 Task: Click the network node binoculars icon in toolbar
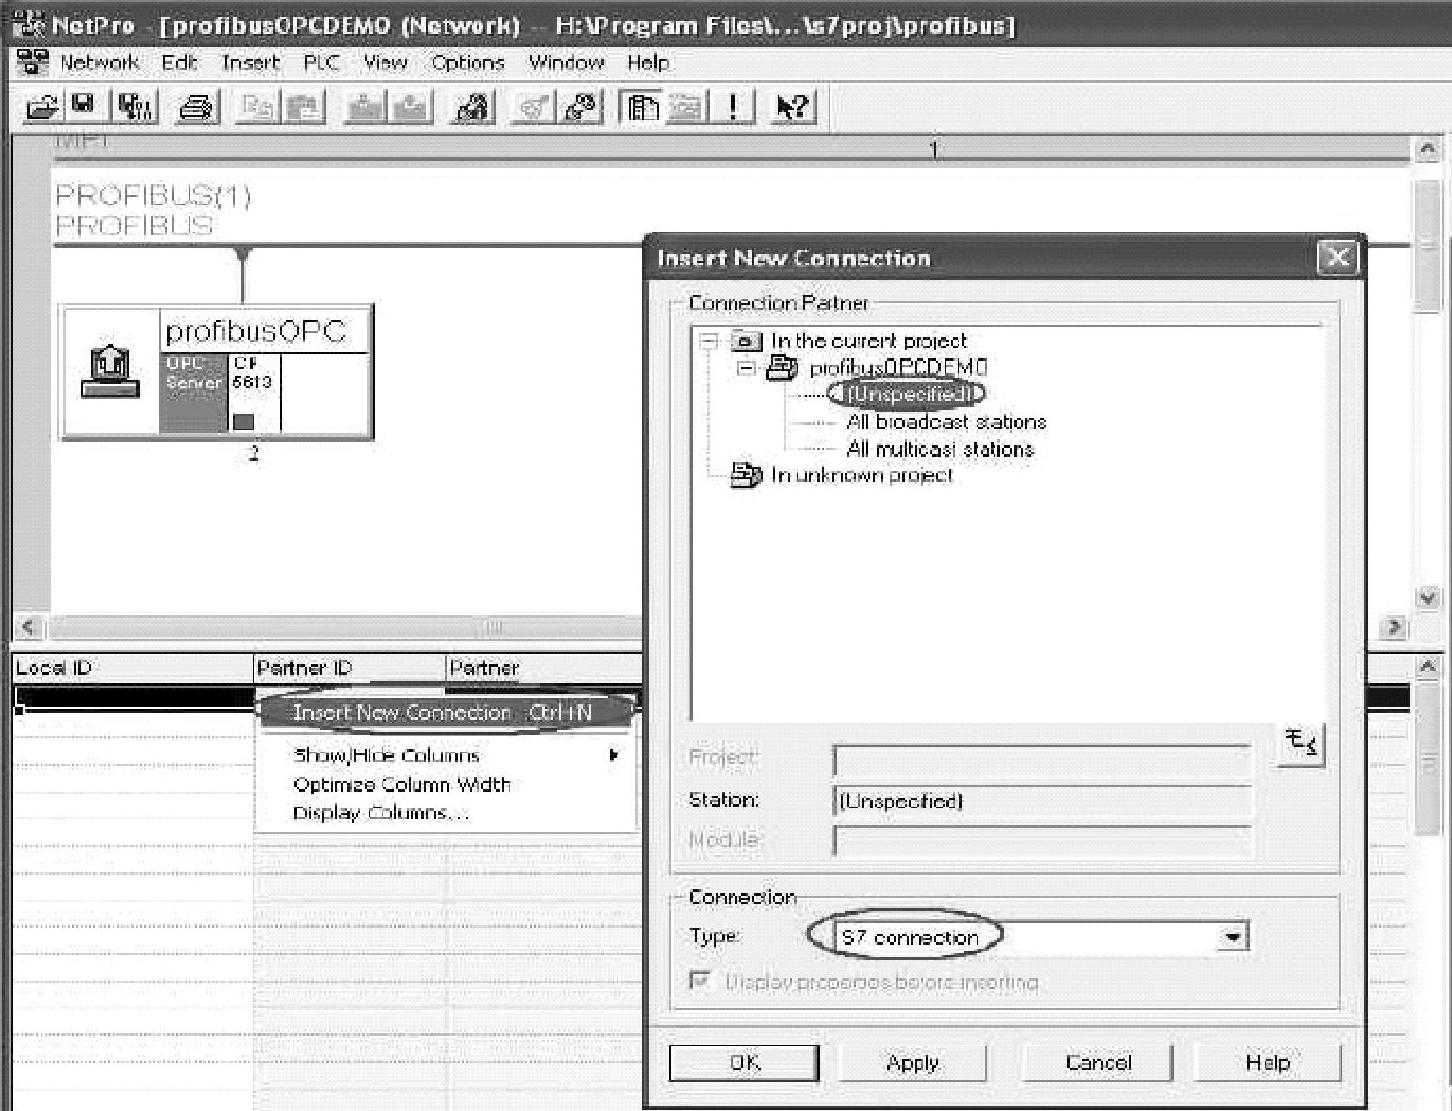pos(472,107)
